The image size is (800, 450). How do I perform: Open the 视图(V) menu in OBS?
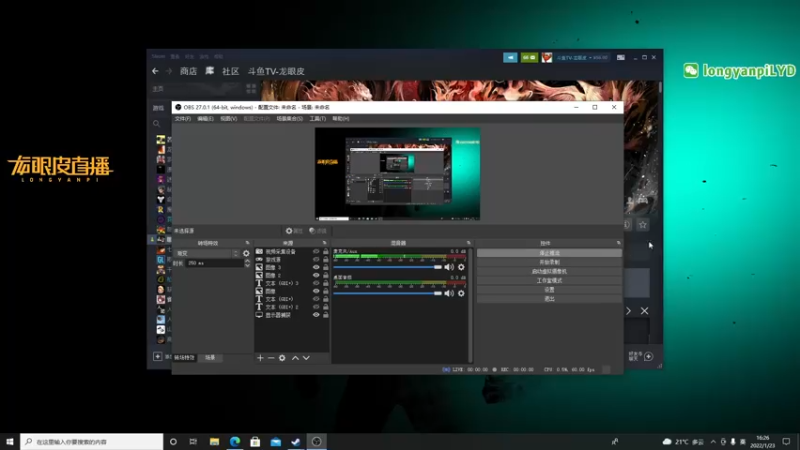pos(229,118)
